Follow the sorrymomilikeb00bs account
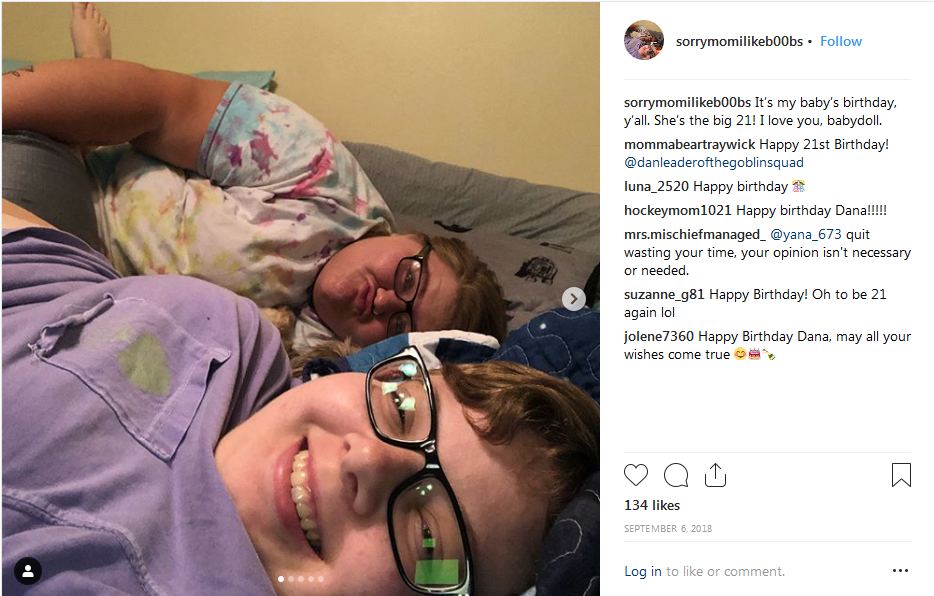Viewport: 934px width, 596px height. tap(840, 41)
